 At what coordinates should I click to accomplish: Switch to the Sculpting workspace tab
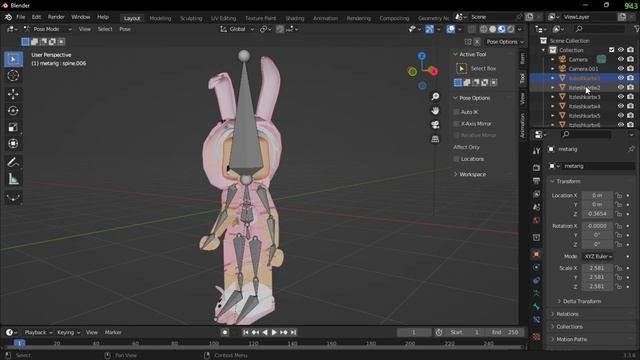click(x=191, y=18)
